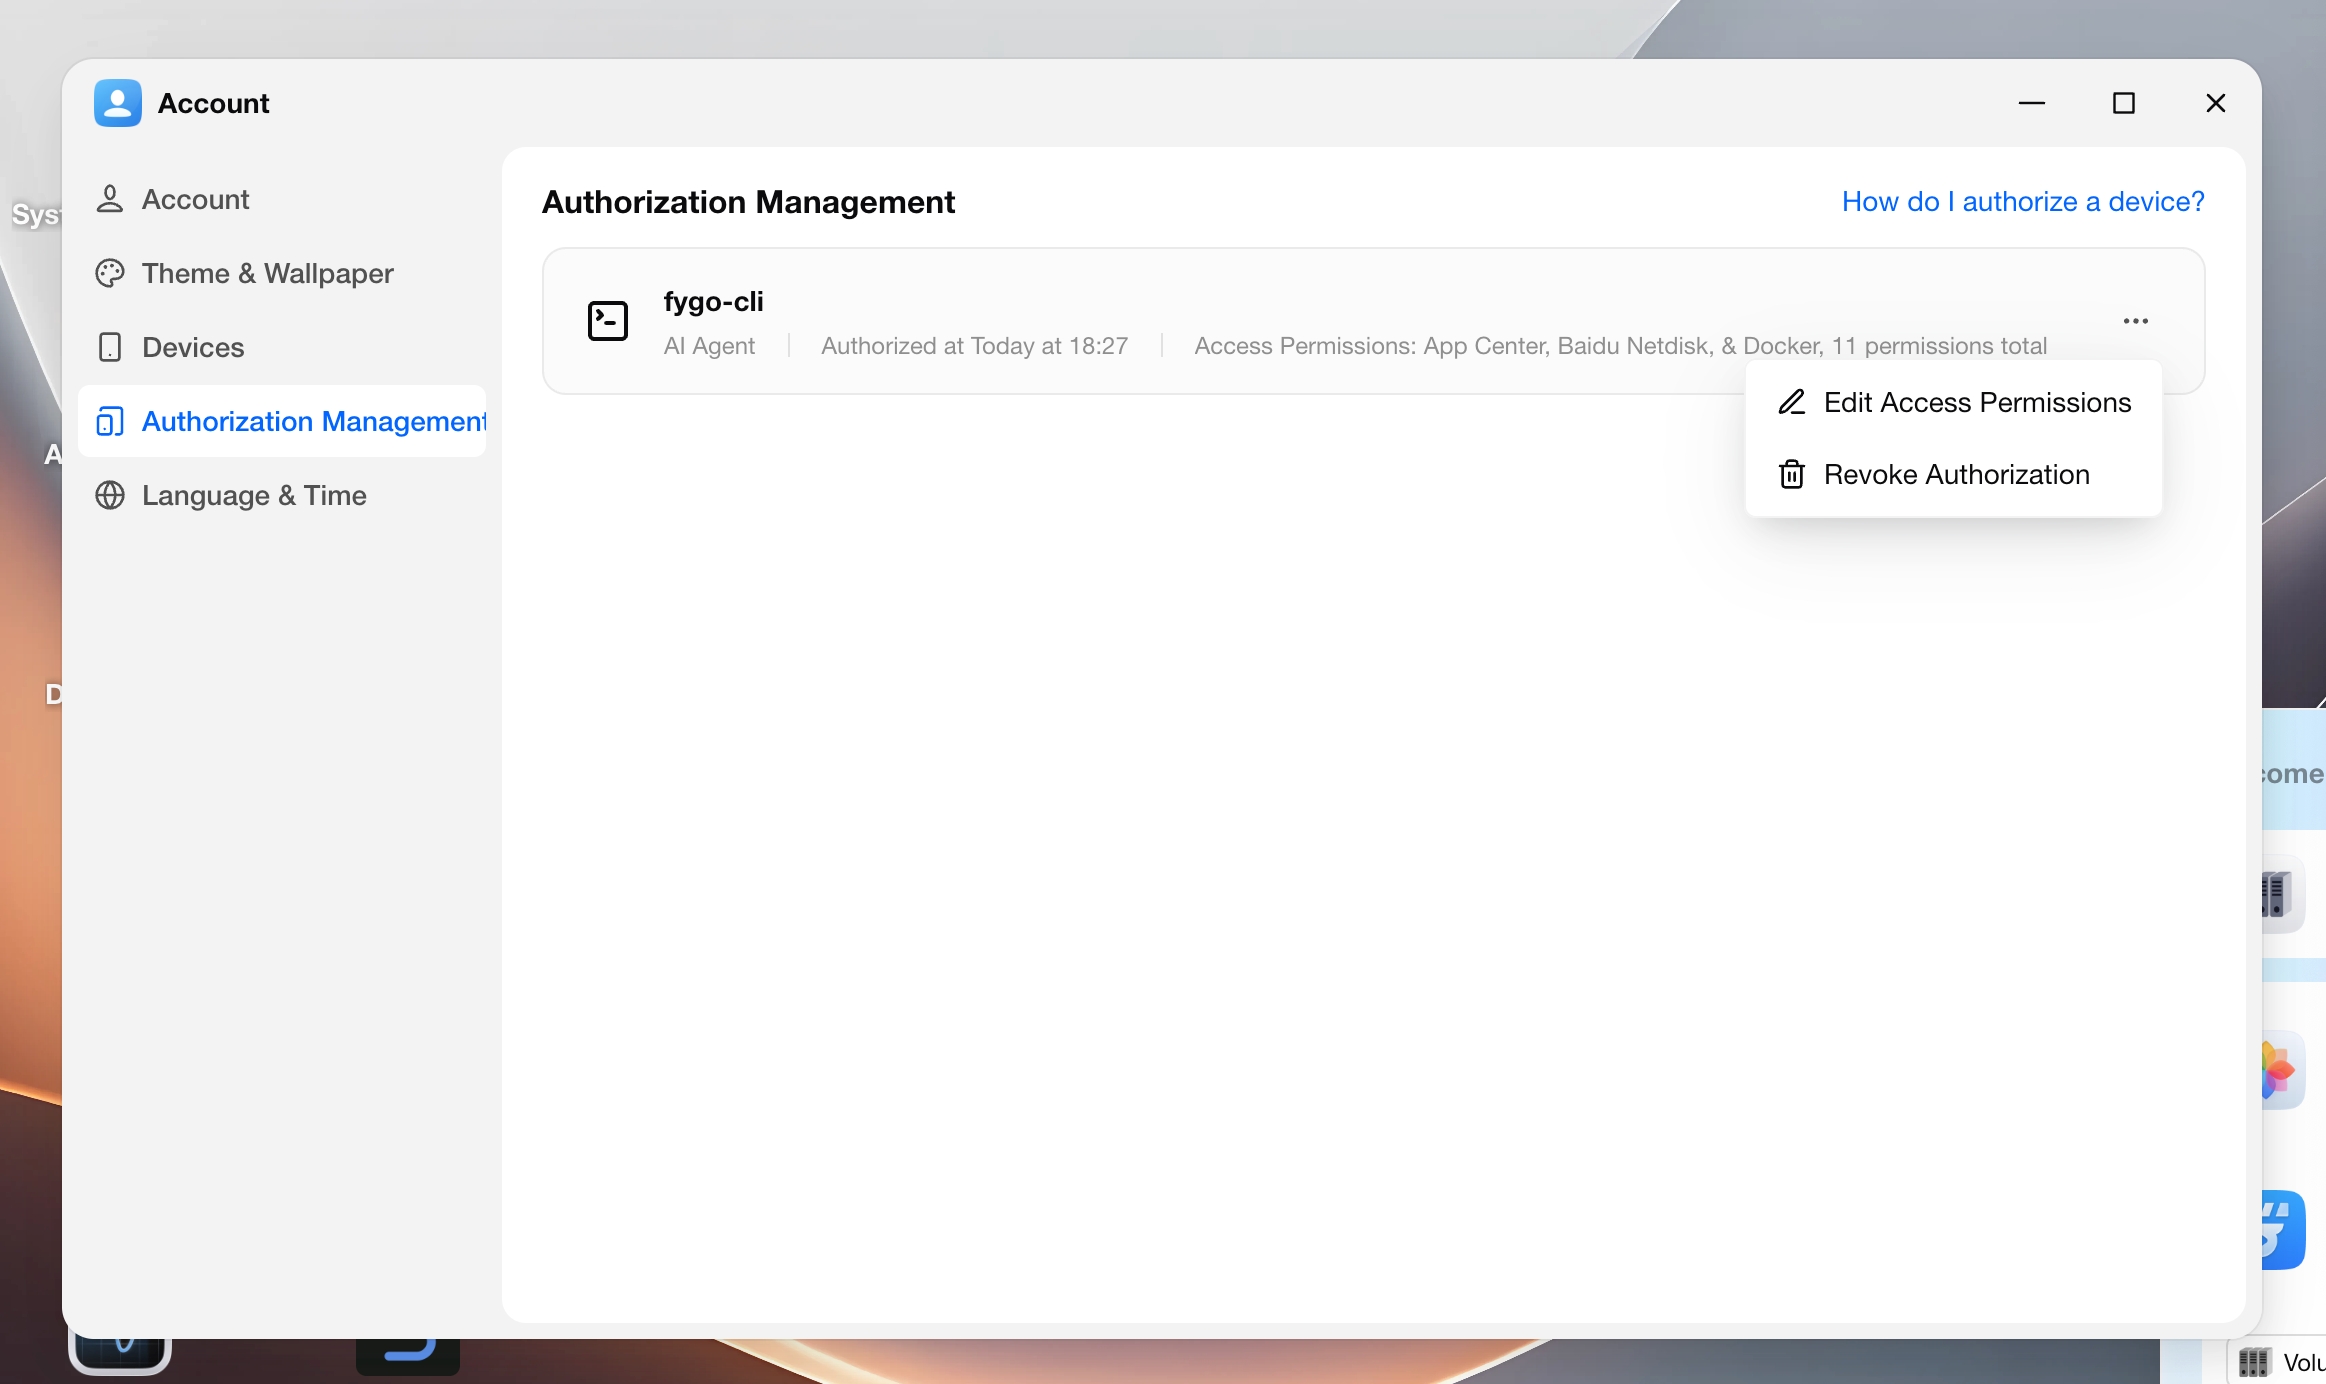2326x1384 pixels.
Task: Click the Devices phone icon
Action: pos(110,347)
